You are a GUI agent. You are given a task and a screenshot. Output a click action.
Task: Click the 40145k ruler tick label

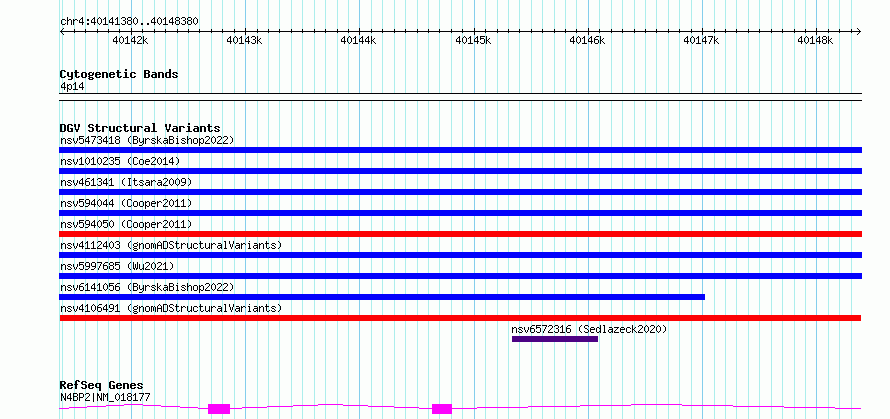tap(473, 40)
